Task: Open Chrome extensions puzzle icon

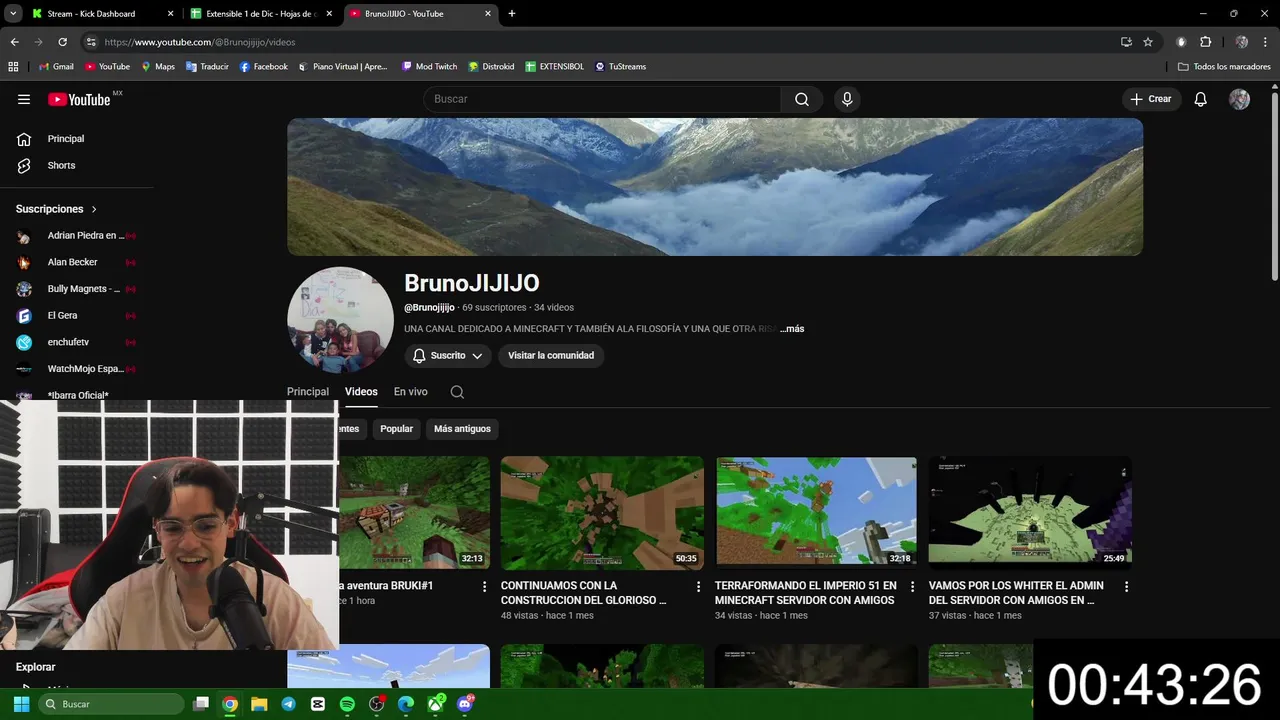Action: point(1205,42)
